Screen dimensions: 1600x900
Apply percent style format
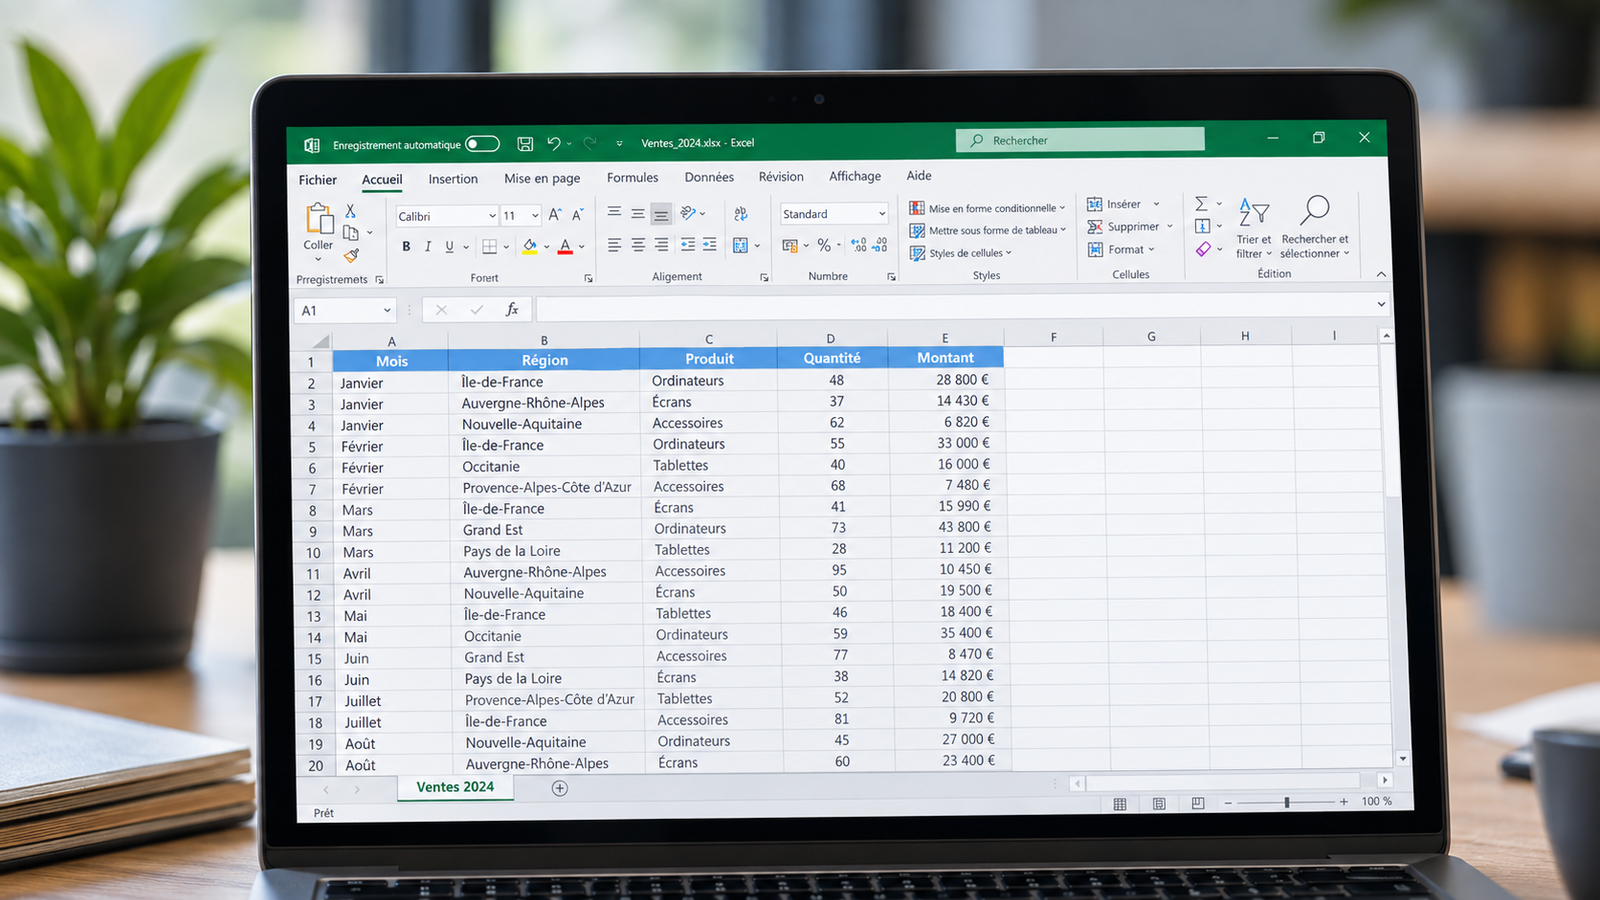[x=823, y=244]
